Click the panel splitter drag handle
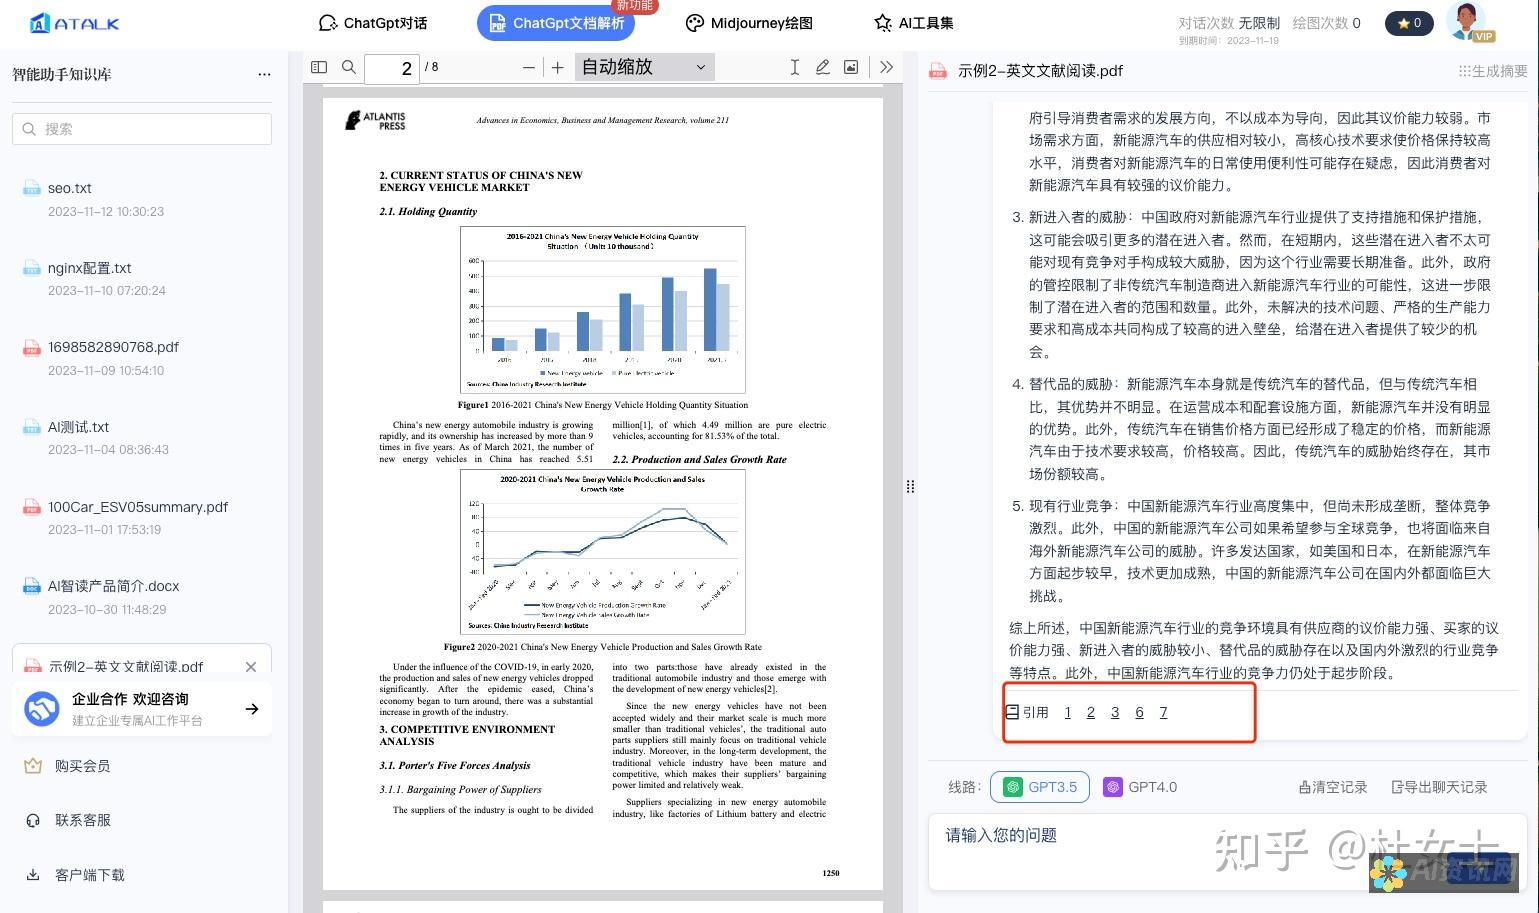This screenshot has width=1539, height=913. coord(910,487)
